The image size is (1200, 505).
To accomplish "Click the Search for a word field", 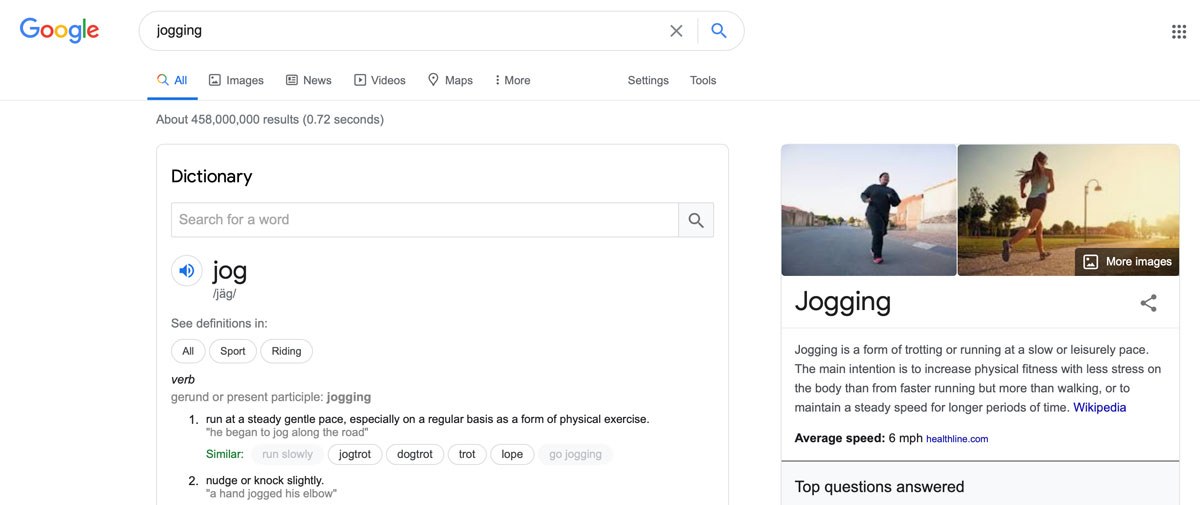I will pos(425,220).
